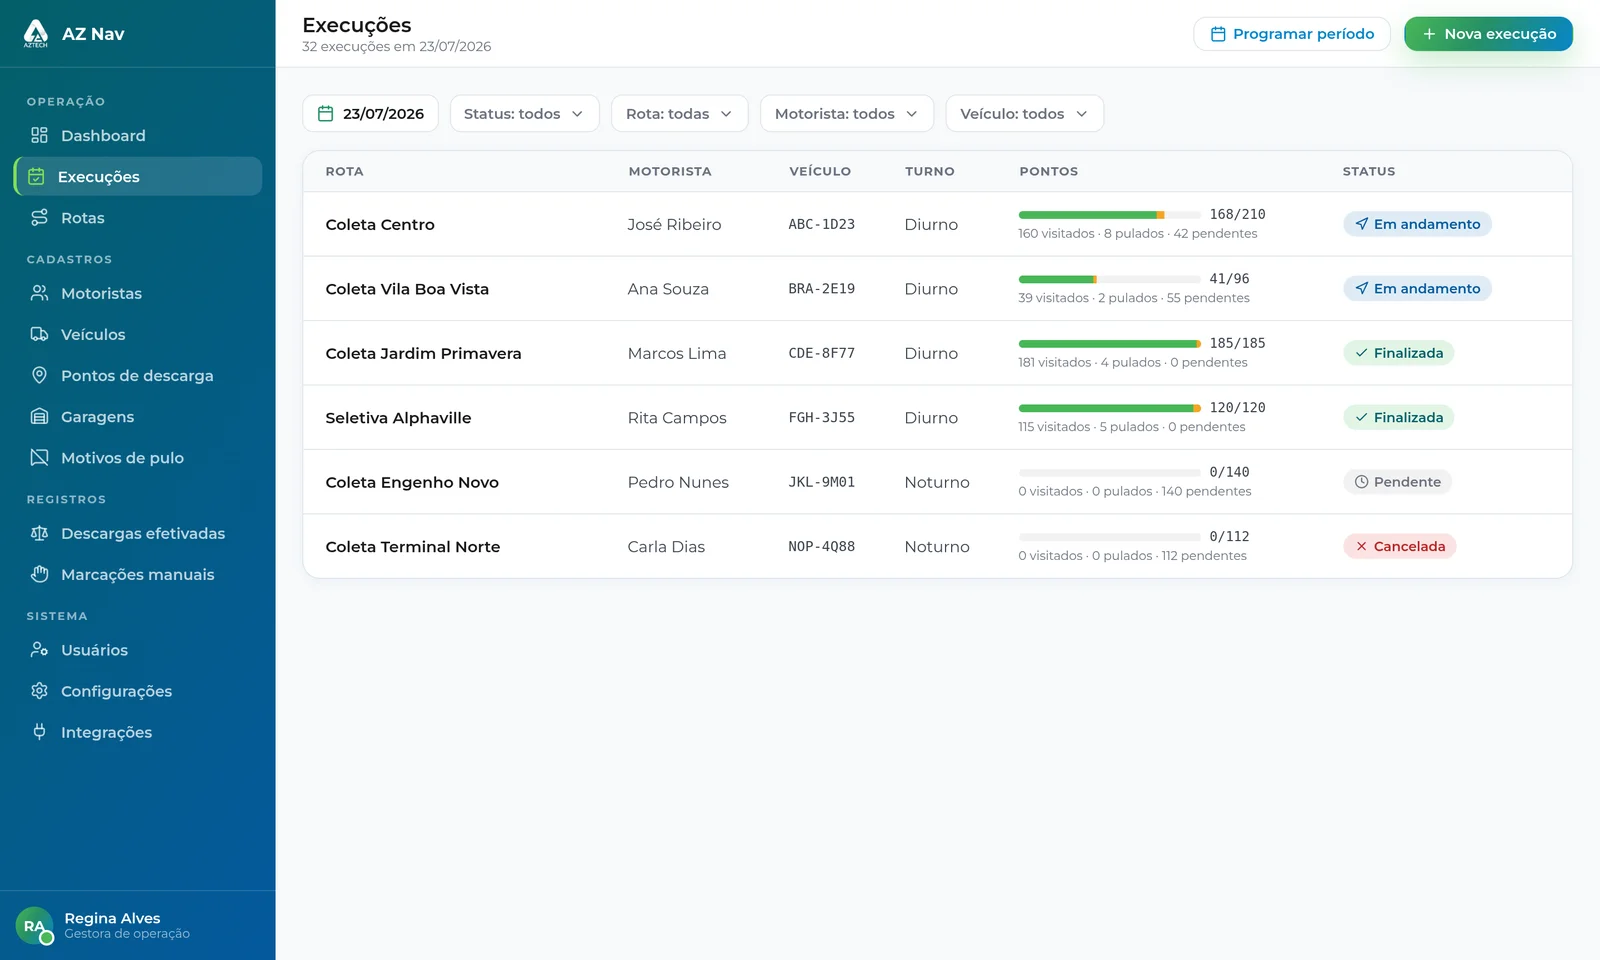The image size is (1600, 960).
Task: Click the Dashboard grid icon
Action: 39,135
